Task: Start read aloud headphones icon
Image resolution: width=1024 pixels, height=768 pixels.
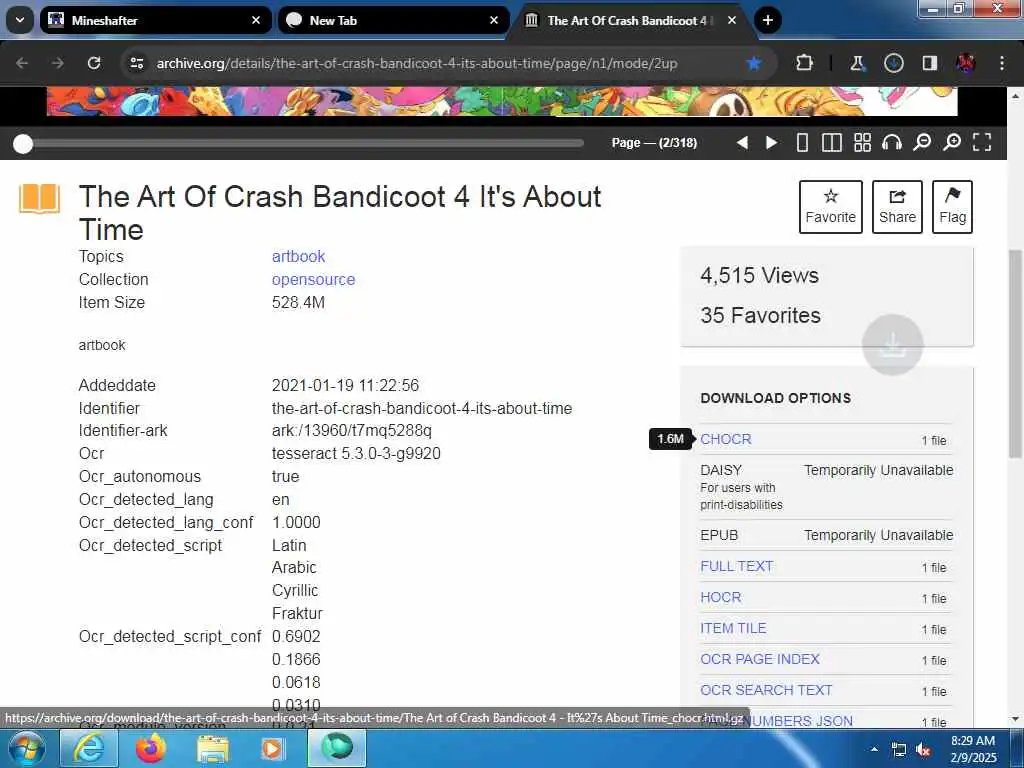Action: tap(892, 142)
